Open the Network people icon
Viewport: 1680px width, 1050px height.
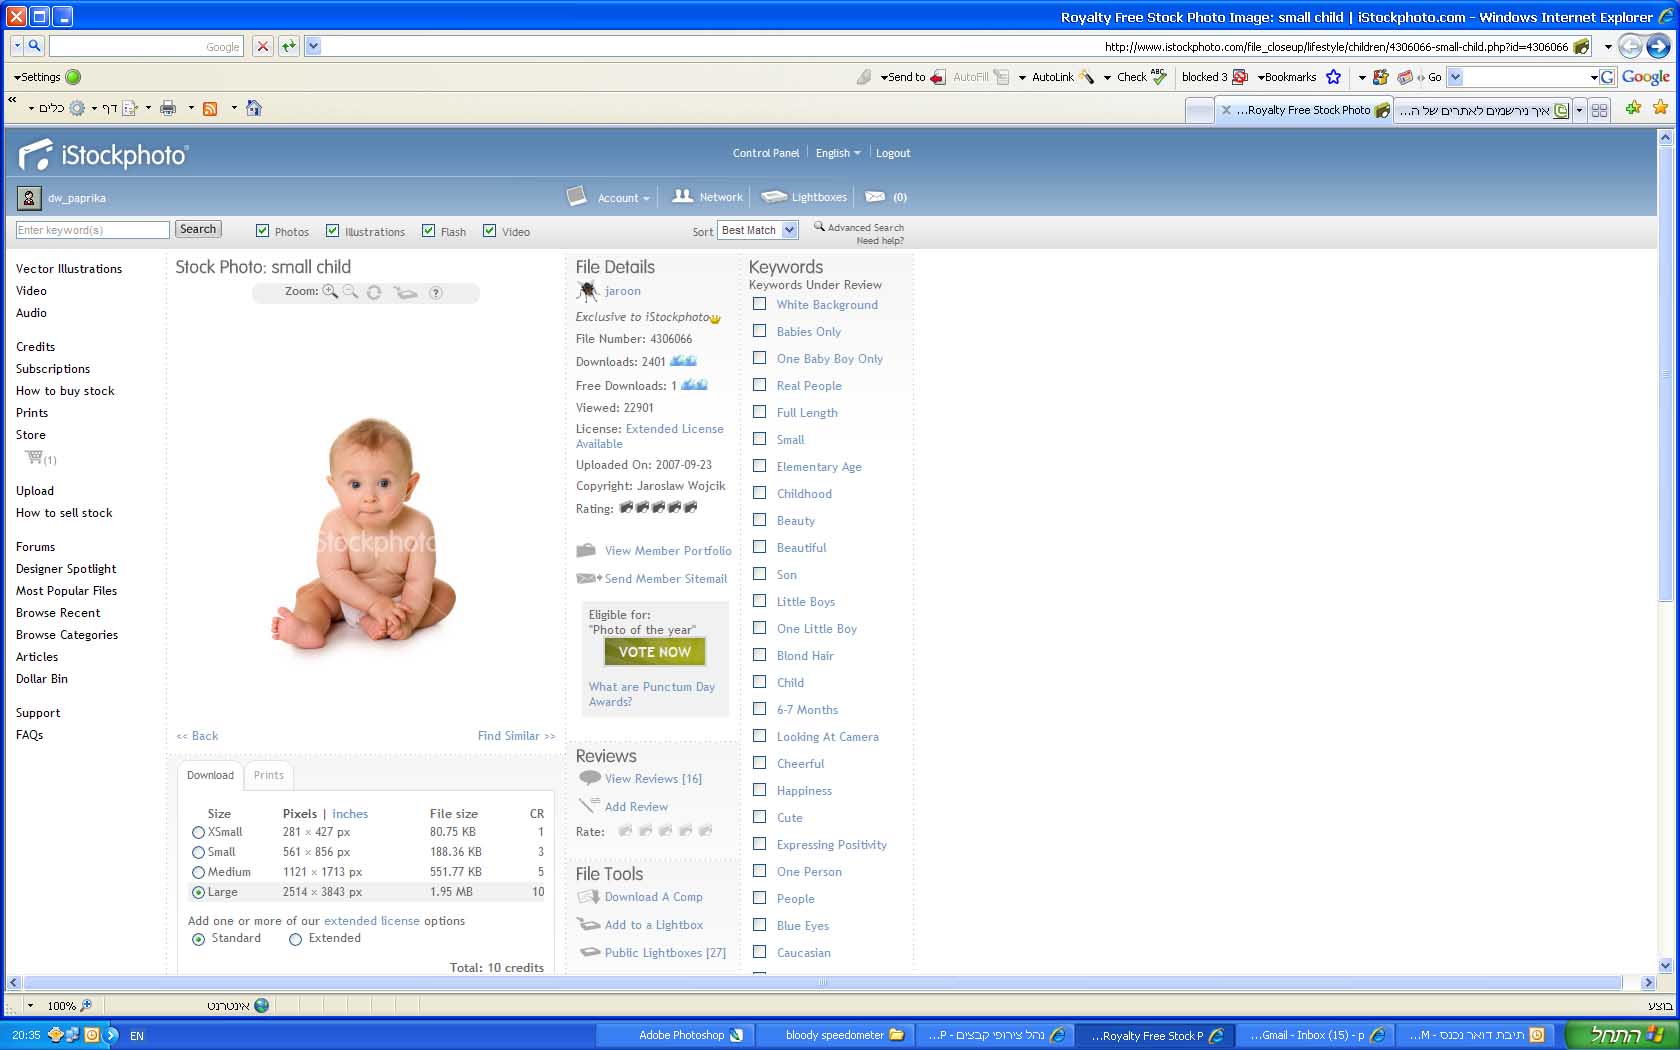tap(682, 196)
